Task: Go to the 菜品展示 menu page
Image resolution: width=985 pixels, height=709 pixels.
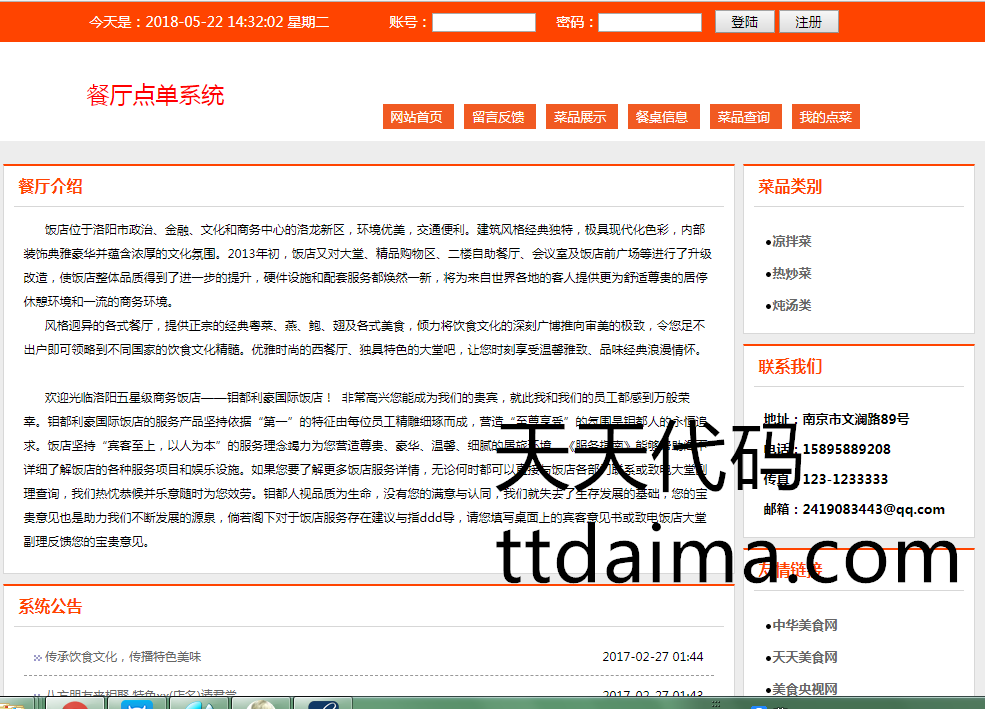Action: pyautogui.click(x=580, y=117)
